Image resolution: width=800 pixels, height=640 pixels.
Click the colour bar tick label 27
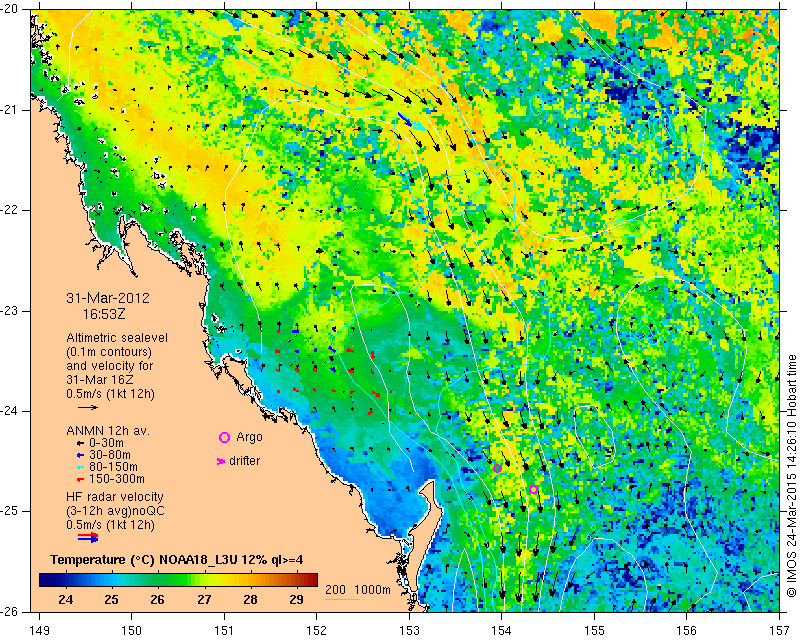[x=204, y=600]
